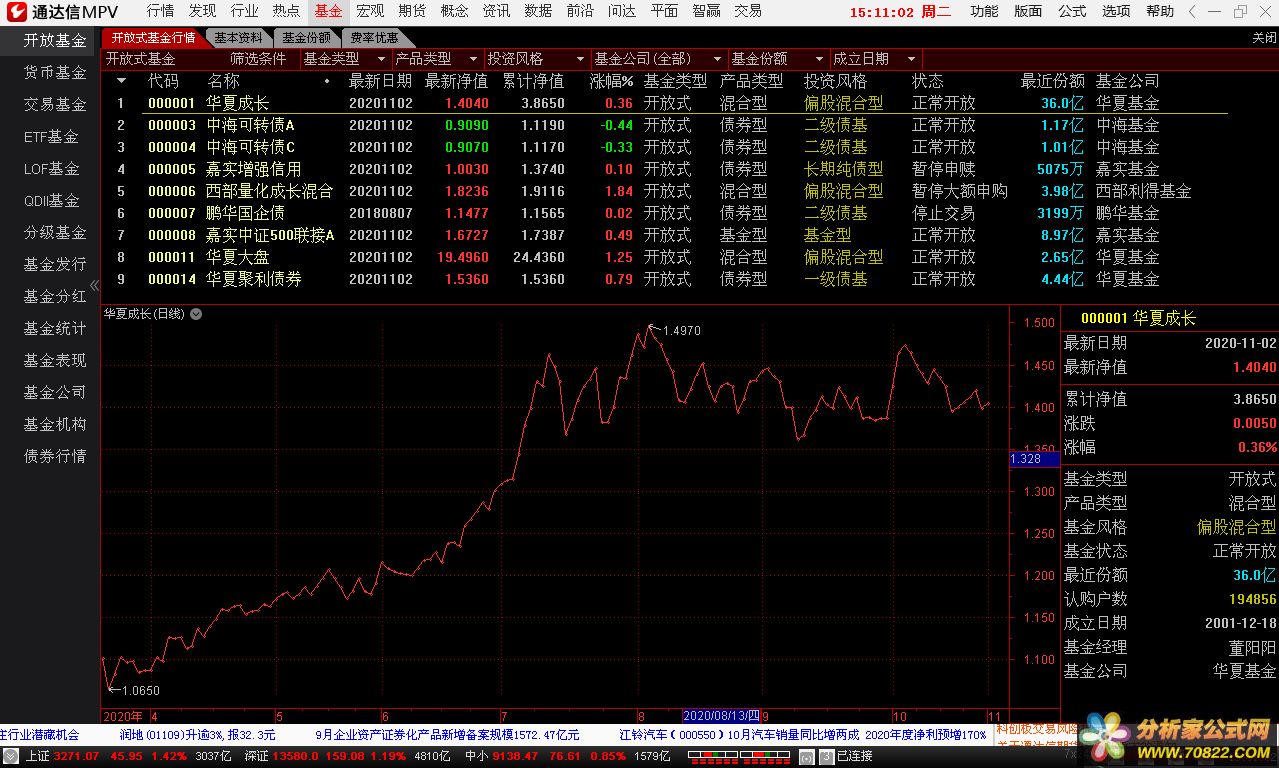Screen dimensions: 1279x768
Task: Select 分级基金 in the sidebar
Action: [x=55, y=233]
